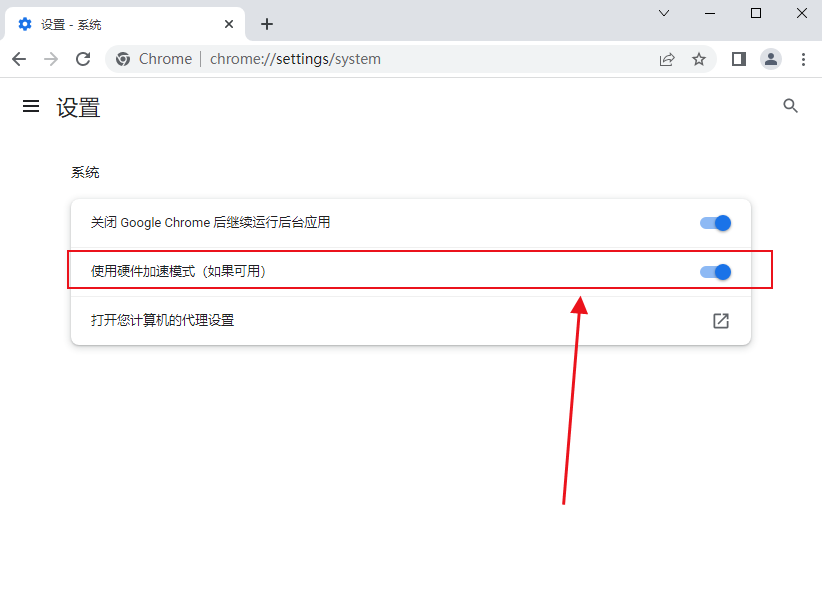Search settings using the magnifier icon
The image size is (822, 600).
tap(790, 106)
